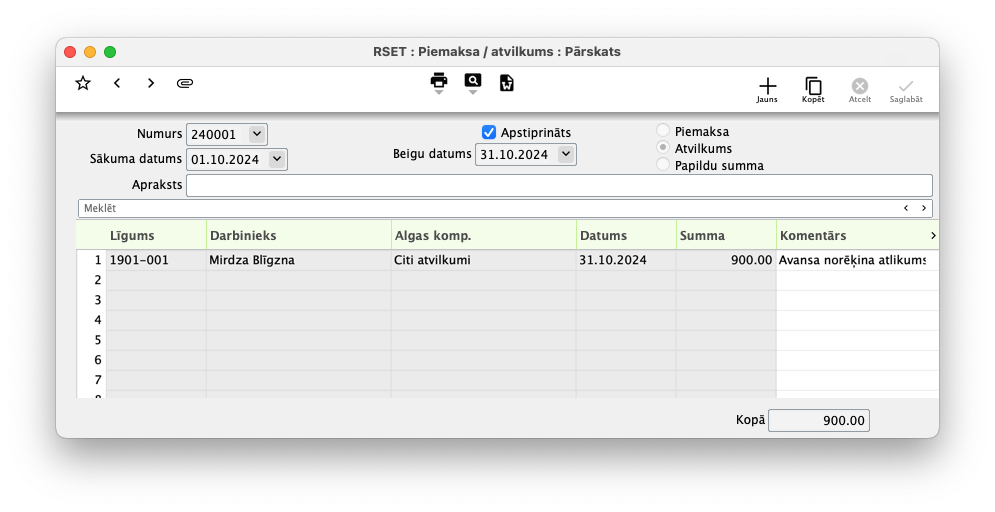The height and width of the screenshot is (512, 995).
Task: Click into the Apraksts field
Action: (x=559, y=185)
